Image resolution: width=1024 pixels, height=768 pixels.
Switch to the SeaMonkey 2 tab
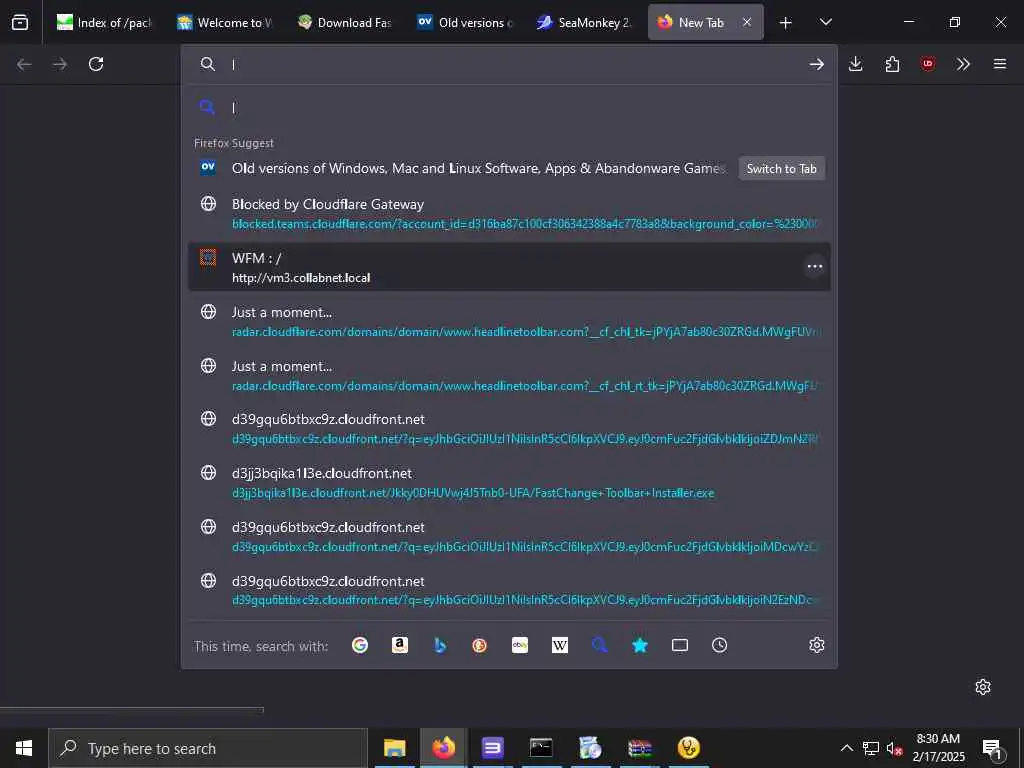click(585, 22)
